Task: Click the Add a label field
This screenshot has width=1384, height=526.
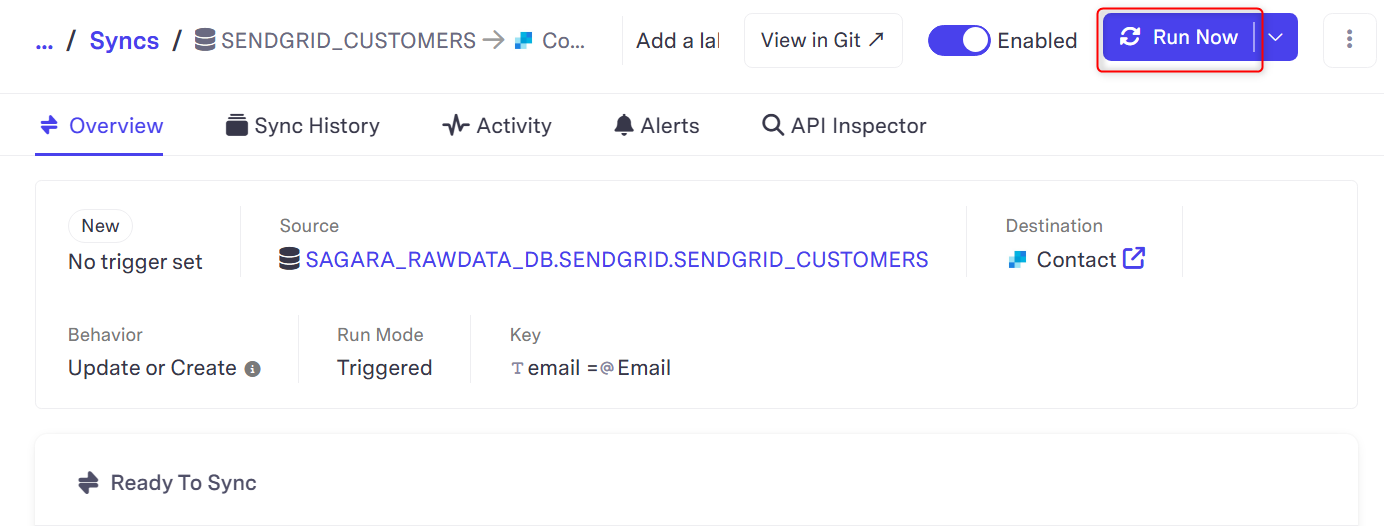Action: (678, 41)
